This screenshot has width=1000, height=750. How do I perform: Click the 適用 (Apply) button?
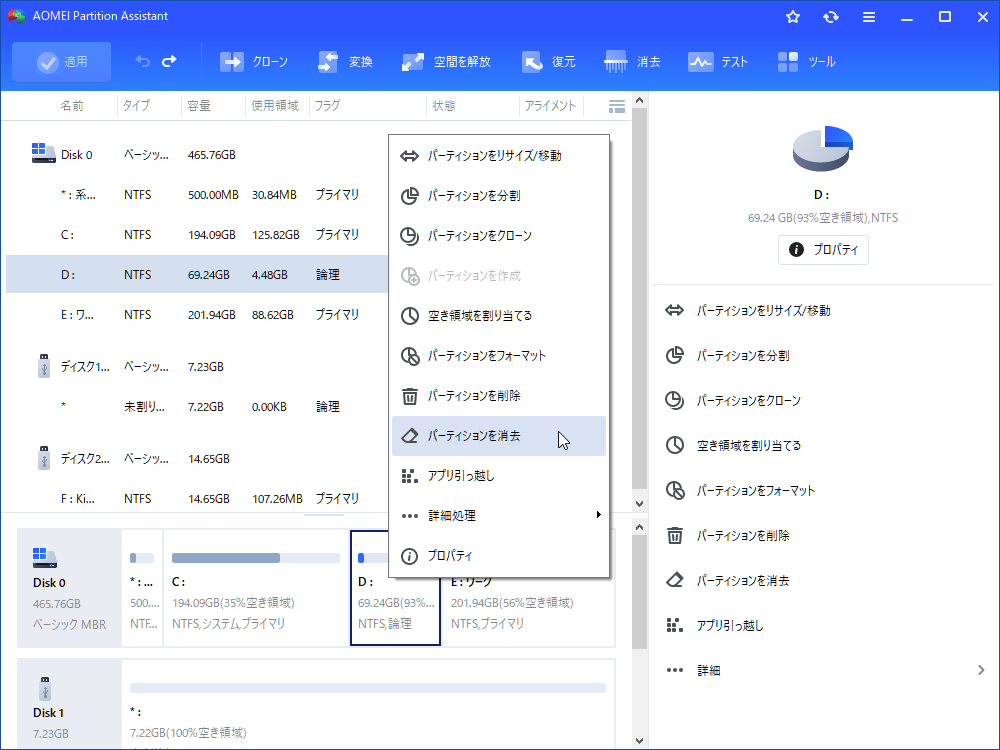pos(61,62)
